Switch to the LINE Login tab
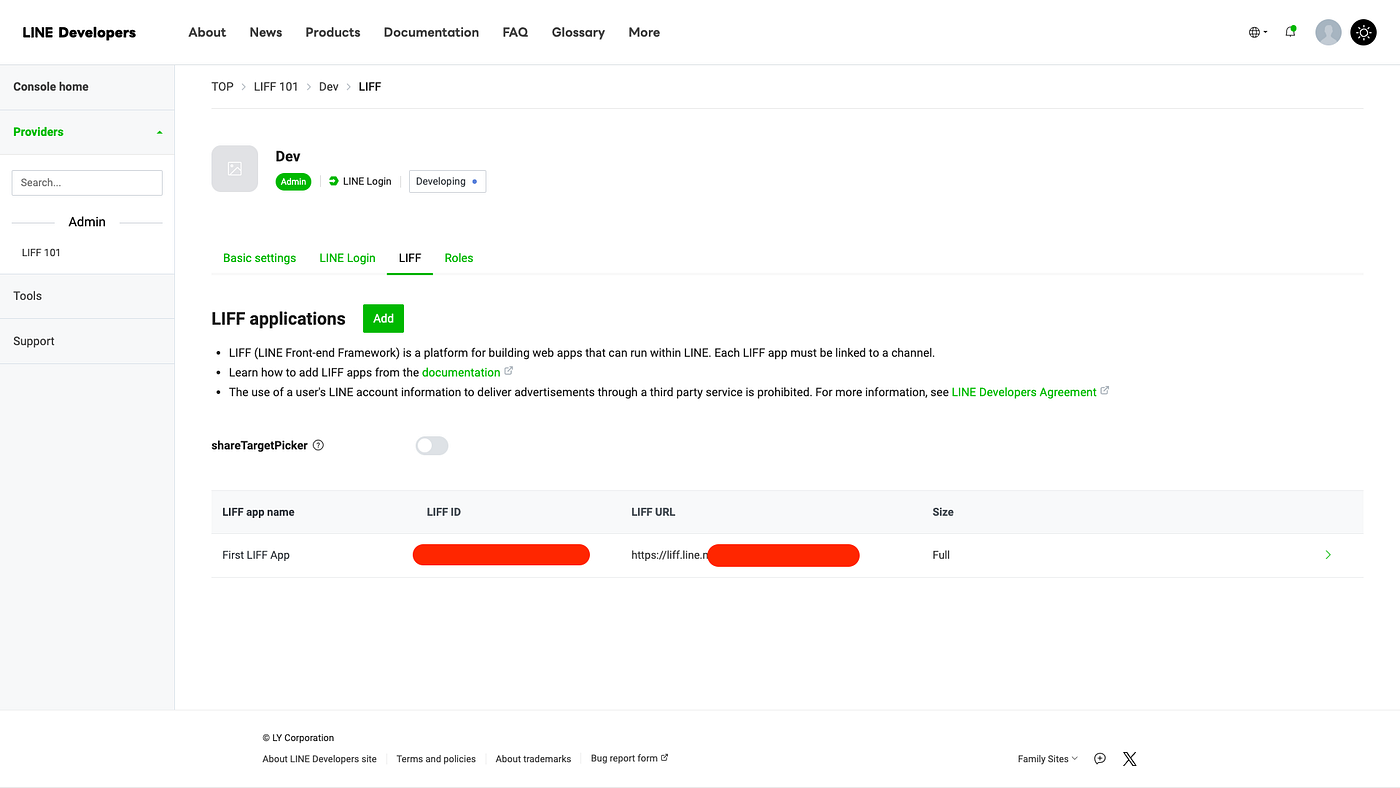 347,258
